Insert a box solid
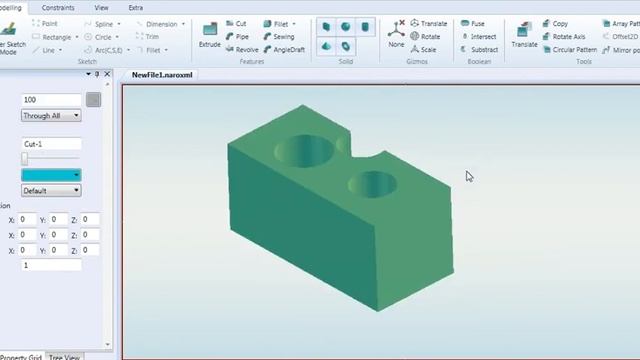The height and width of the screenshot is (360, 640). (326, 27)
